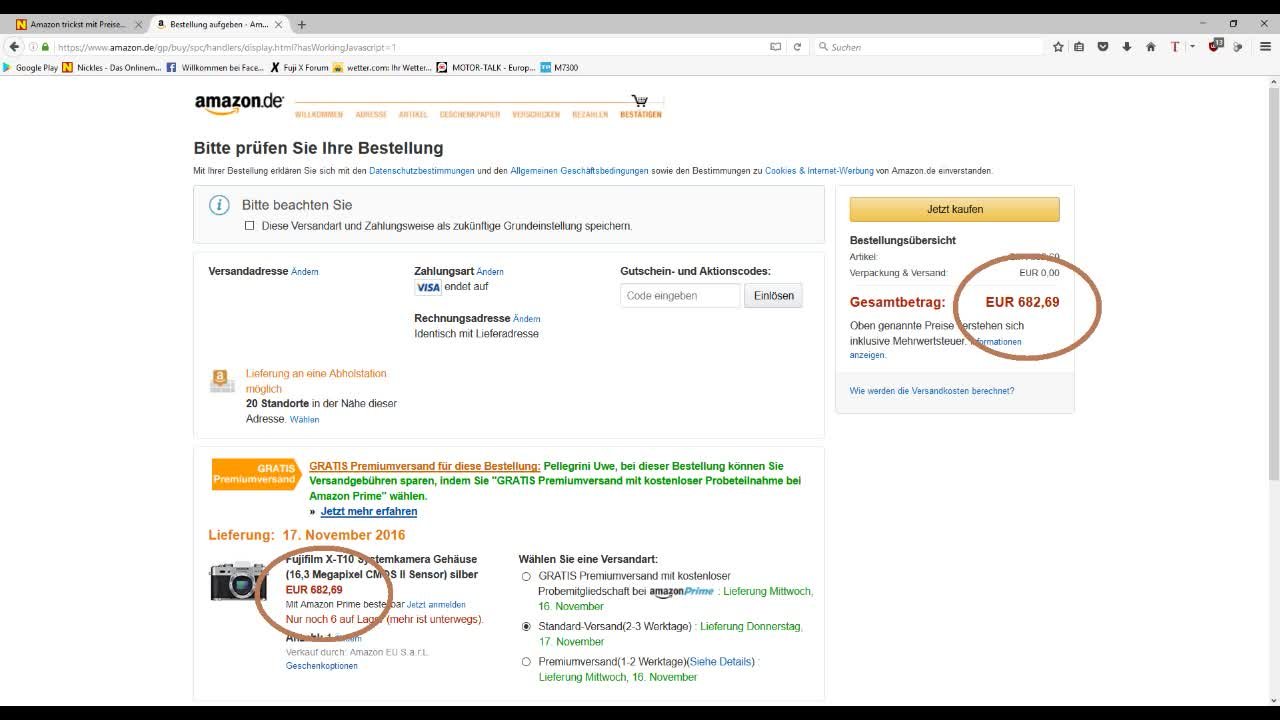The height and width of the screenshot is (720, 1280).
Task: Click the red T extension icon
Action: pos(1175,47)
